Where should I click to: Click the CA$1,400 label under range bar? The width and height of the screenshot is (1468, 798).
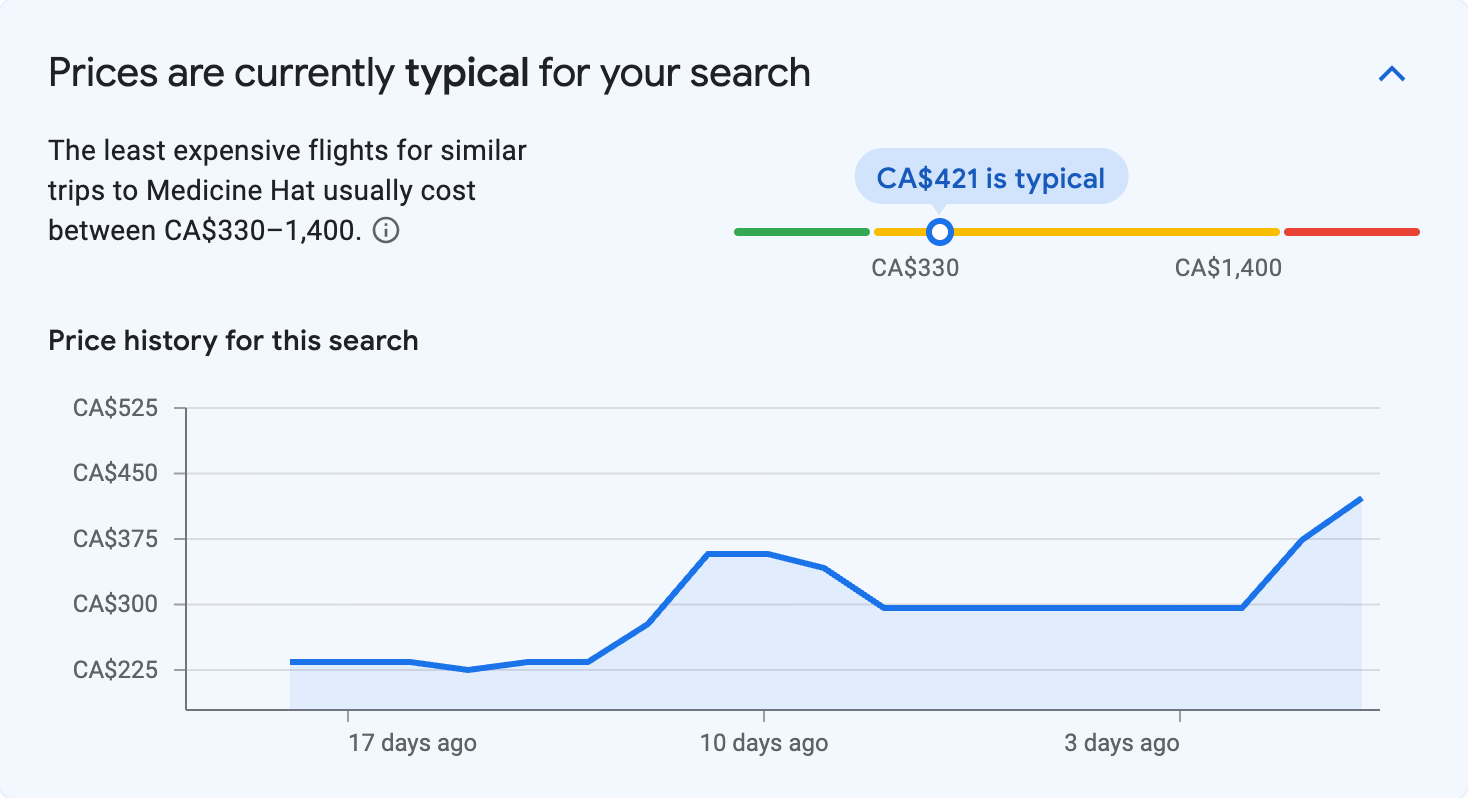pyautogui.click(x=1228, y=268)
